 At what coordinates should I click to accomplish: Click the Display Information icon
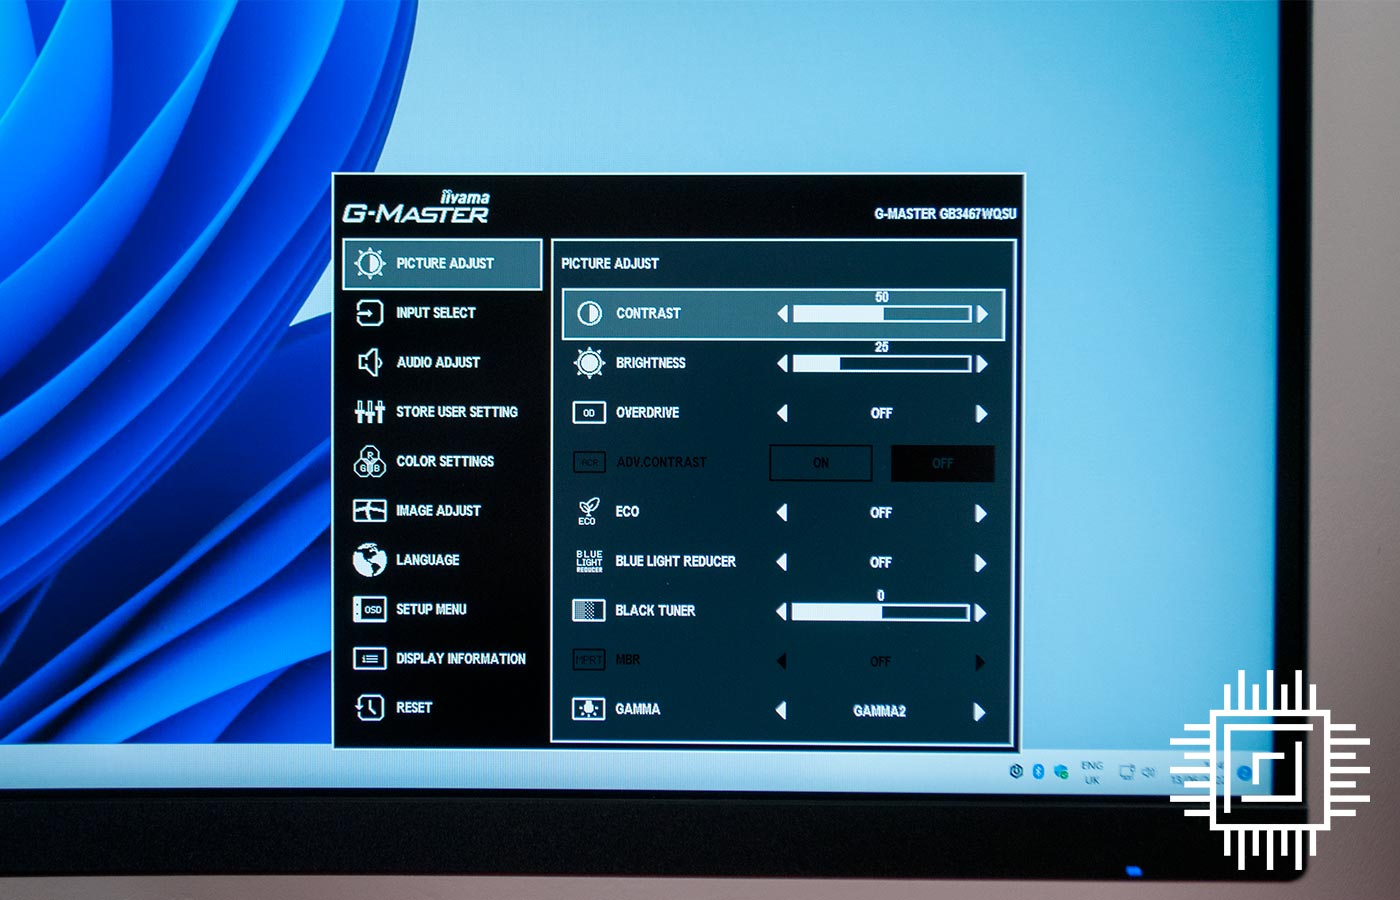(x=369, y=658)
